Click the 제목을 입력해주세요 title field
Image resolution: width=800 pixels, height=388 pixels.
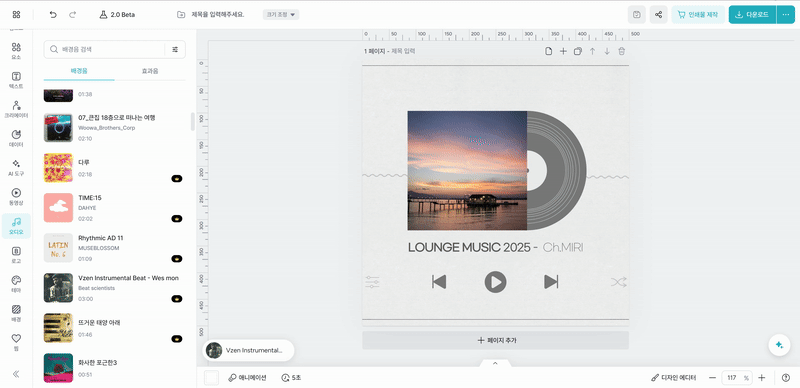218,14
